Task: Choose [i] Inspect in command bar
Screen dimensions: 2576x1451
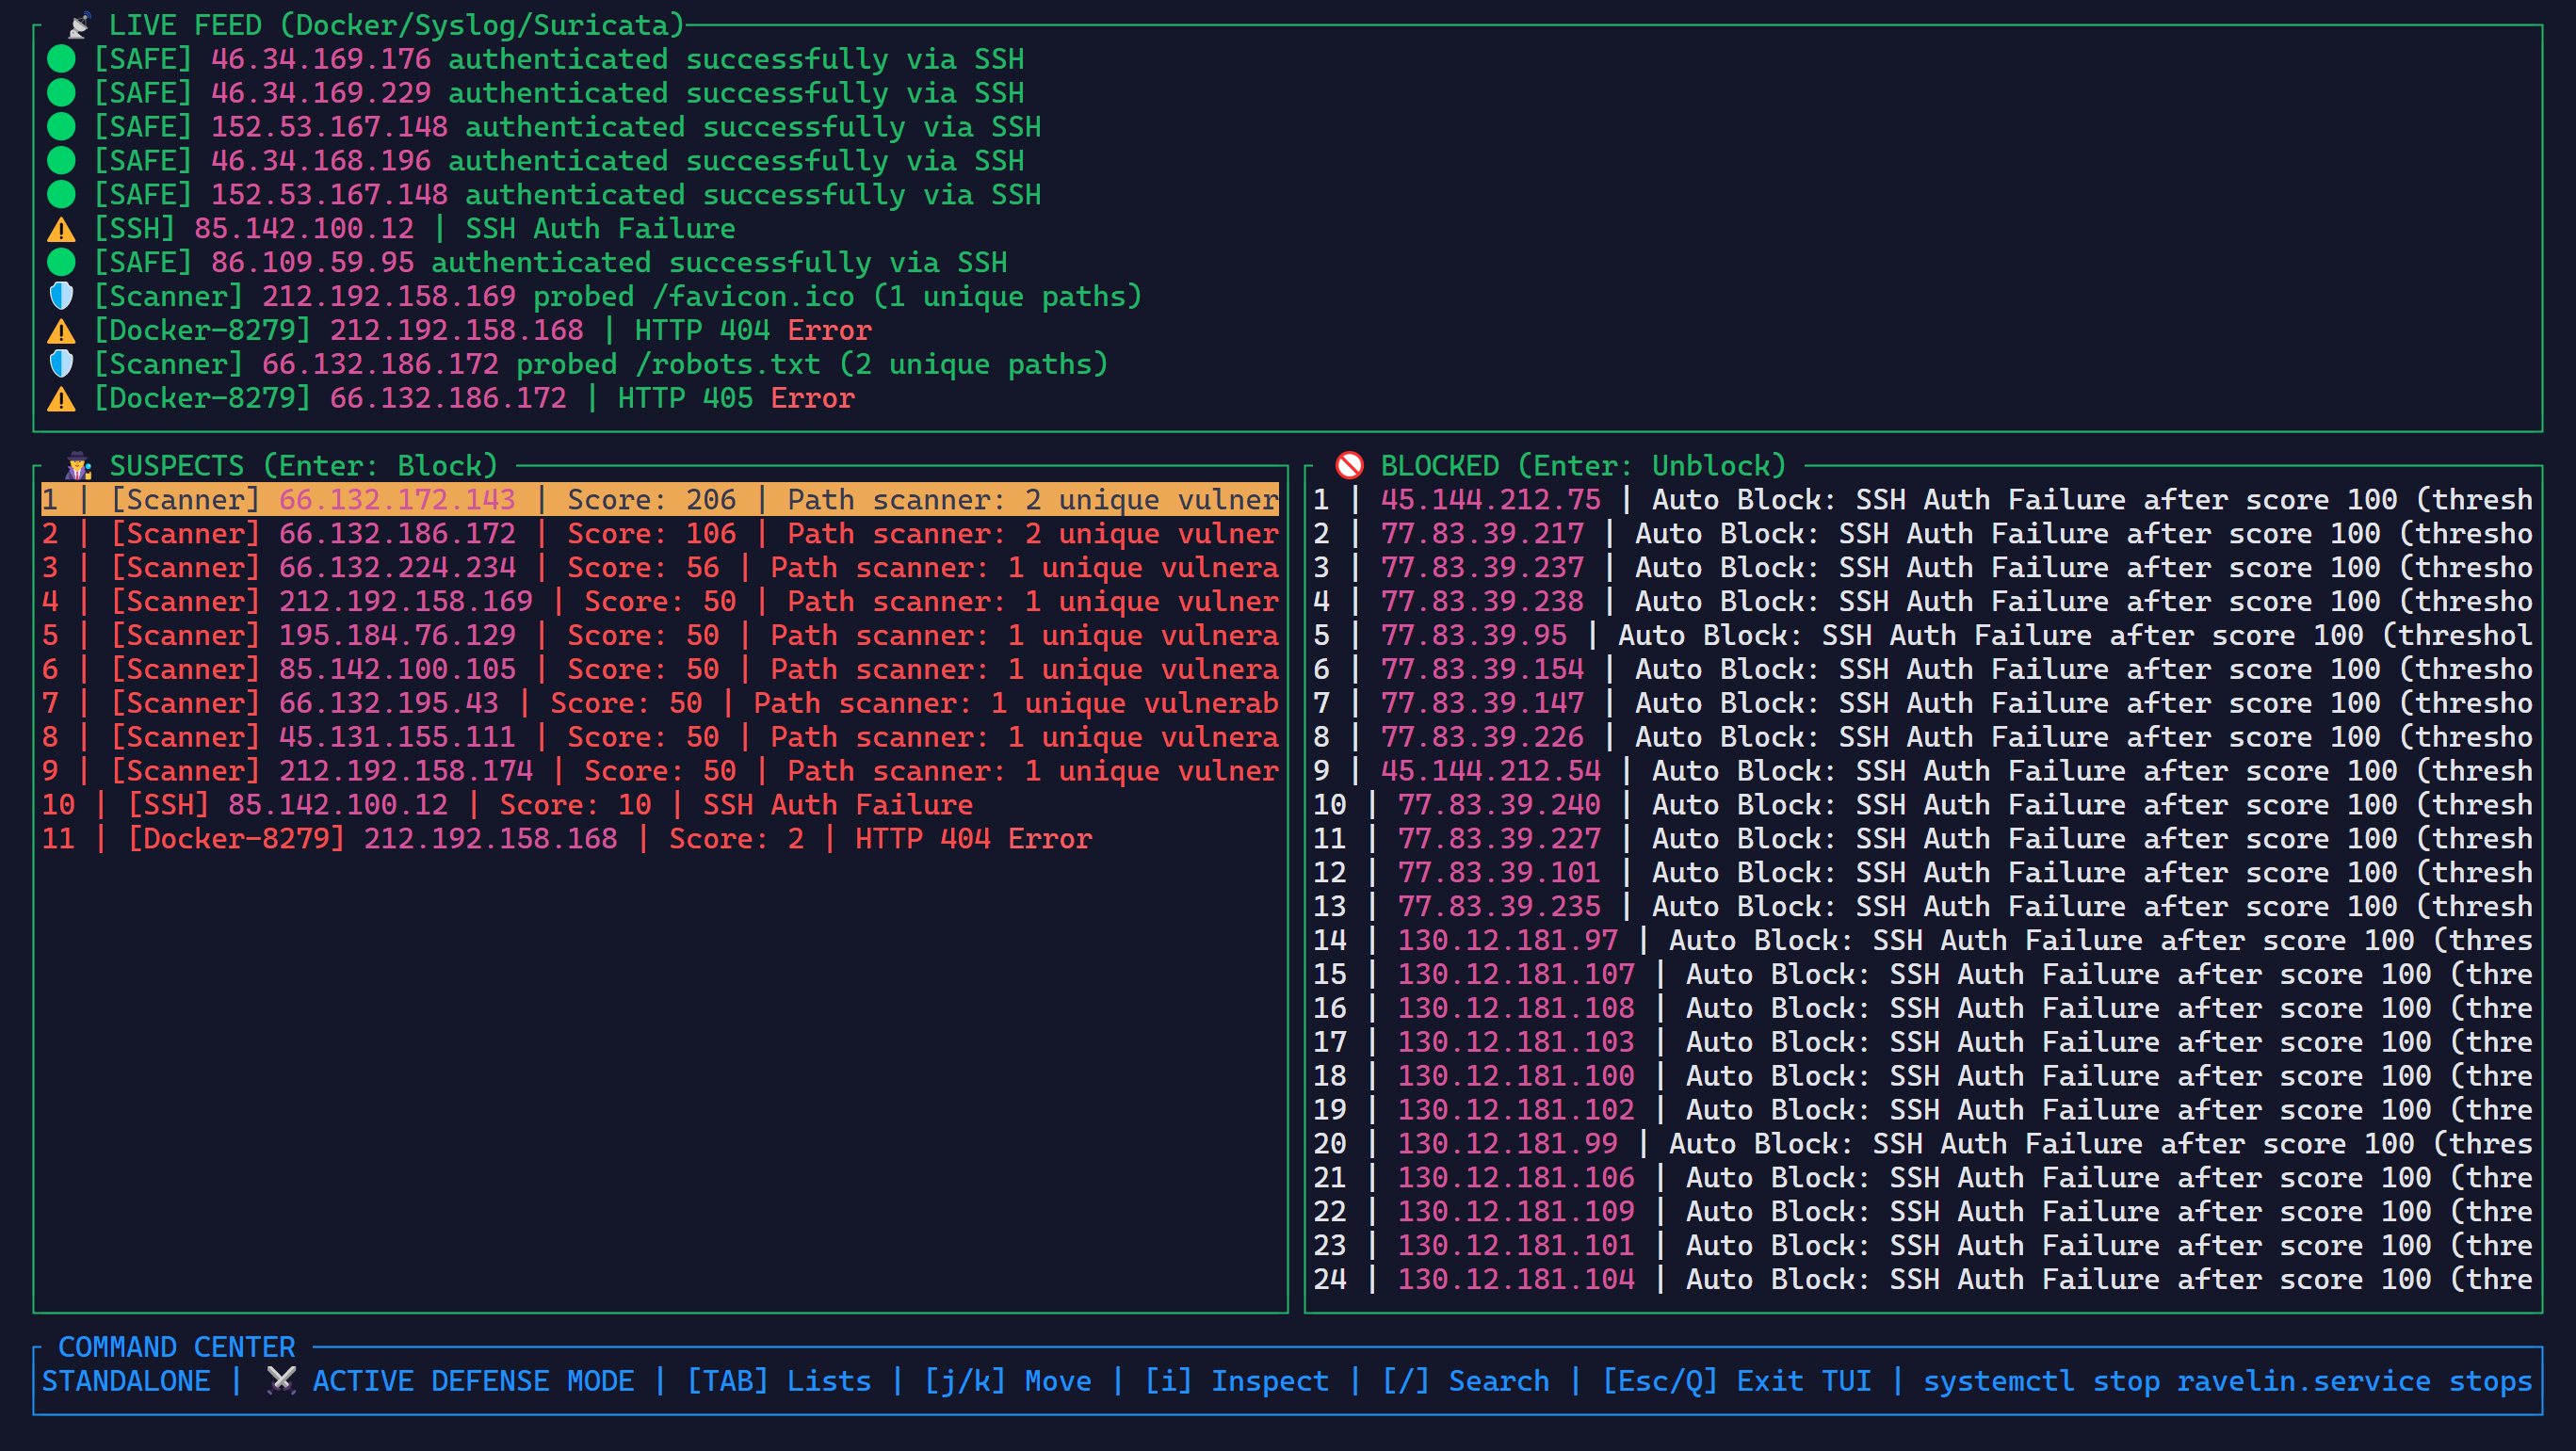Action: [x=1237, y=1381]
